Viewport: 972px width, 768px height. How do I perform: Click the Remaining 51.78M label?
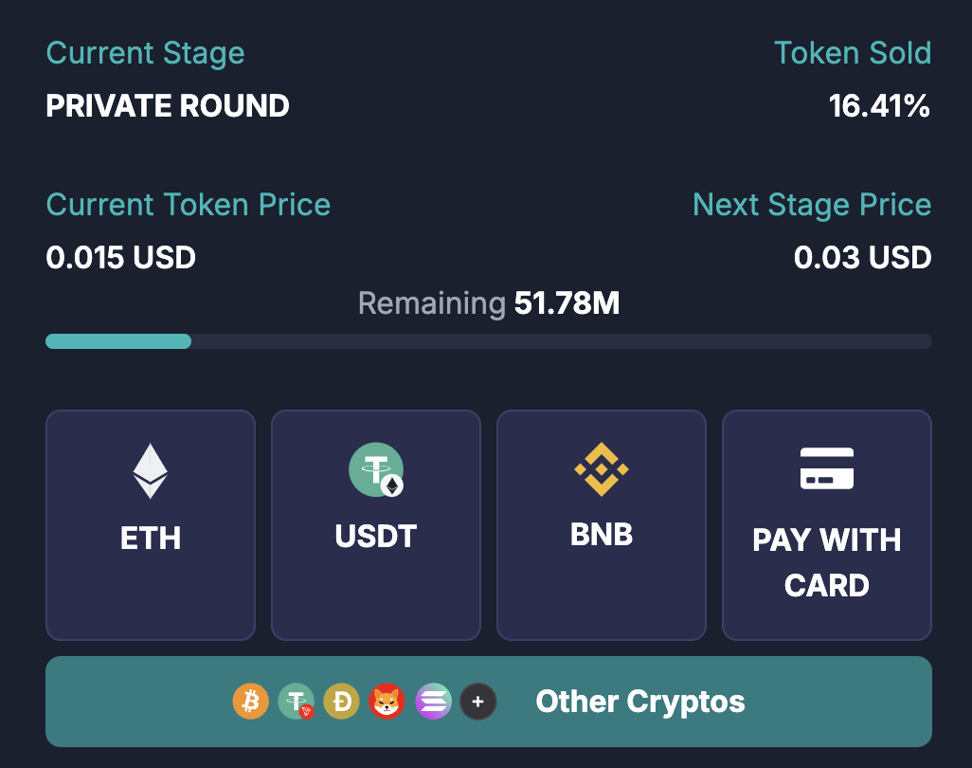[488, 304]
